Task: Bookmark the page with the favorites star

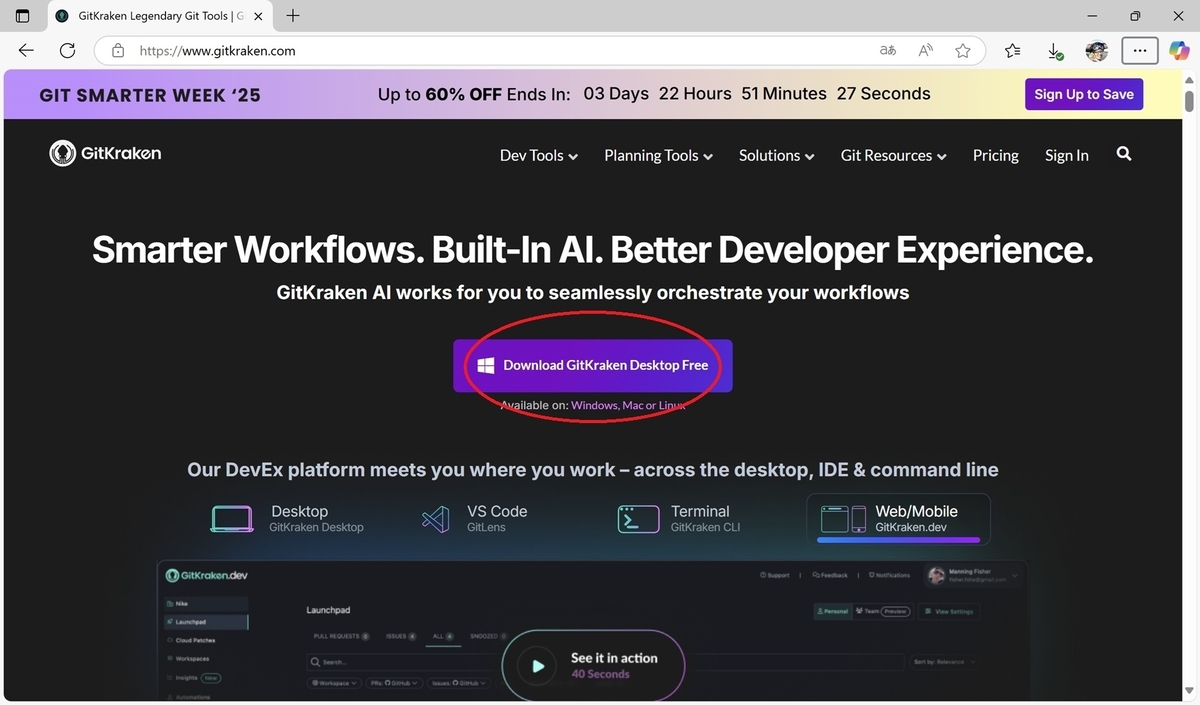Action: point(962,50)
